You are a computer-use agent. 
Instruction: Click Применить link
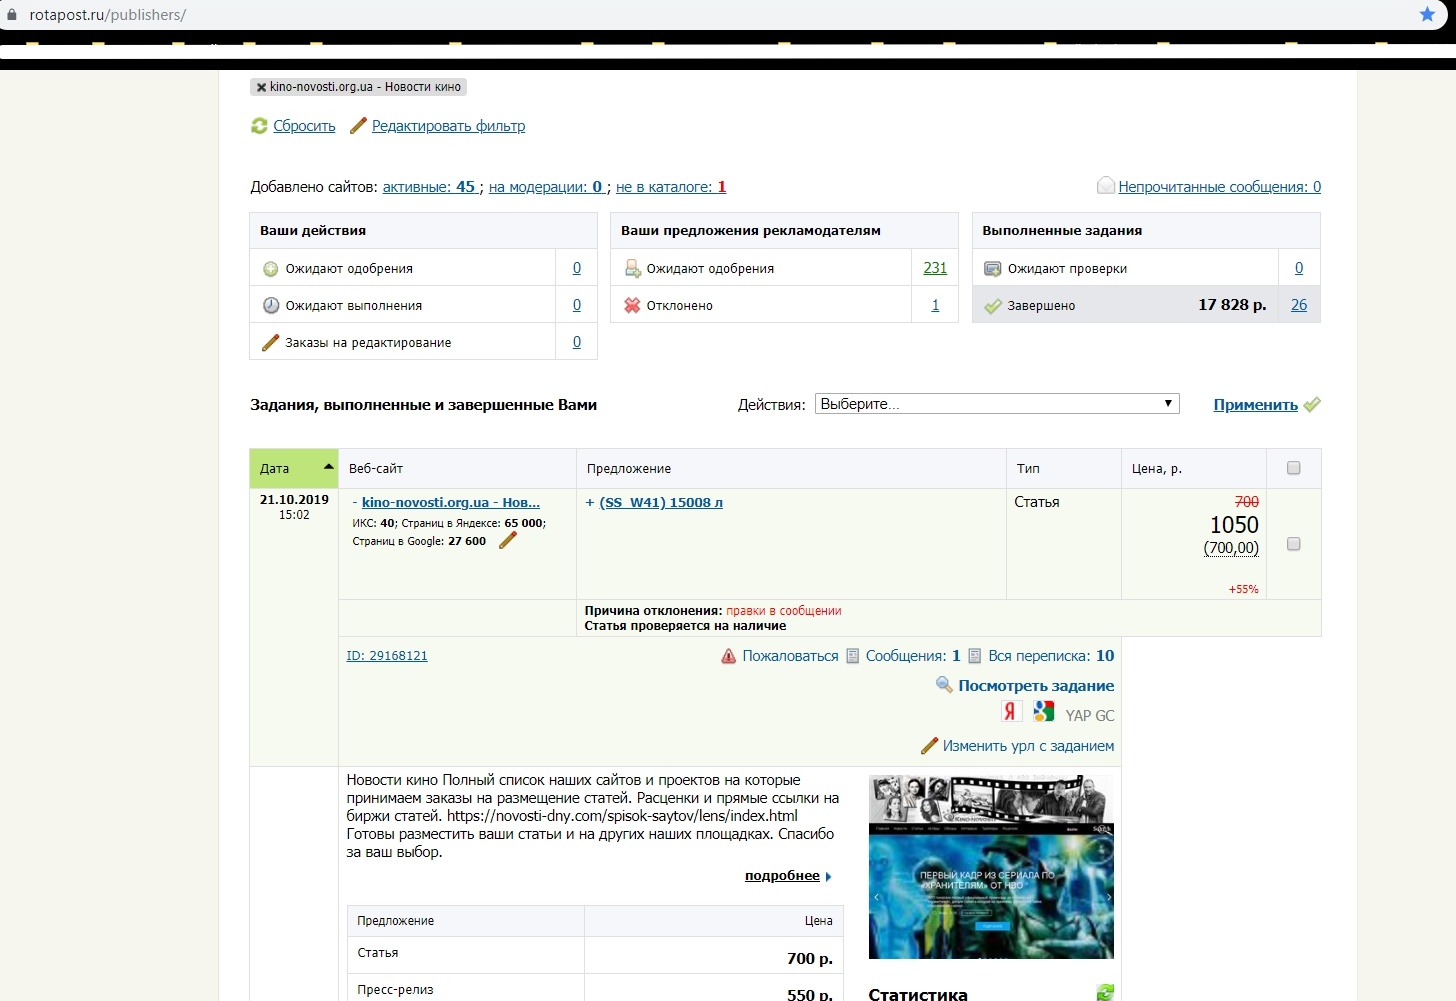[x=1255, y=405]
